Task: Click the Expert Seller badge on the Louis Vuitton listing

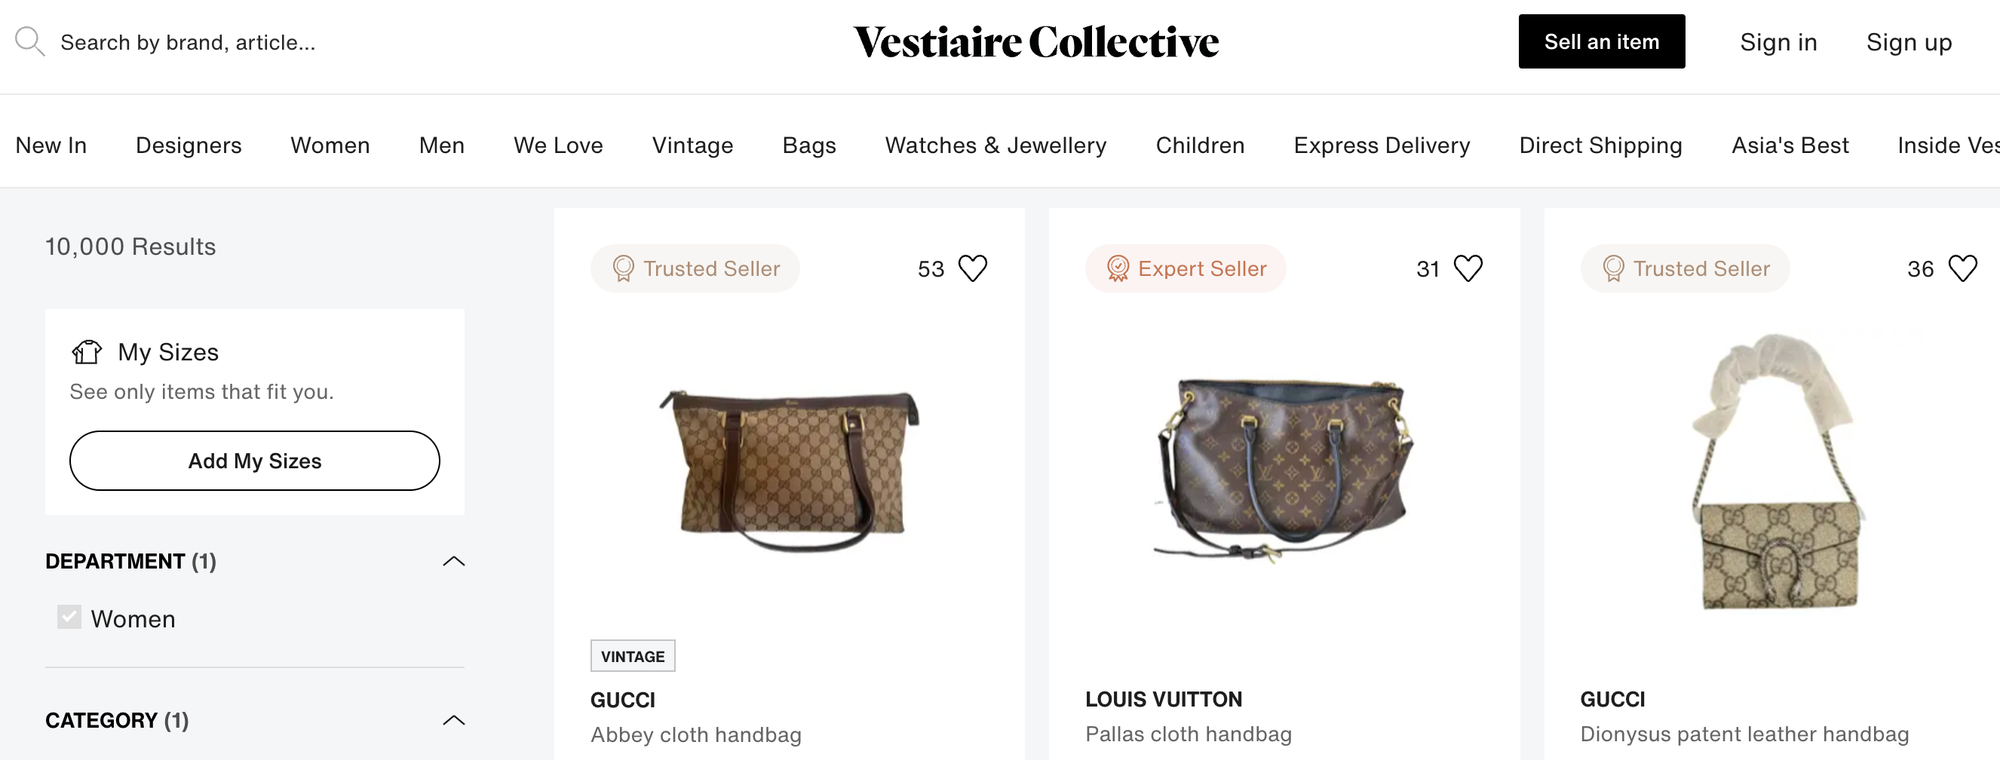Action: point(1185,268)
